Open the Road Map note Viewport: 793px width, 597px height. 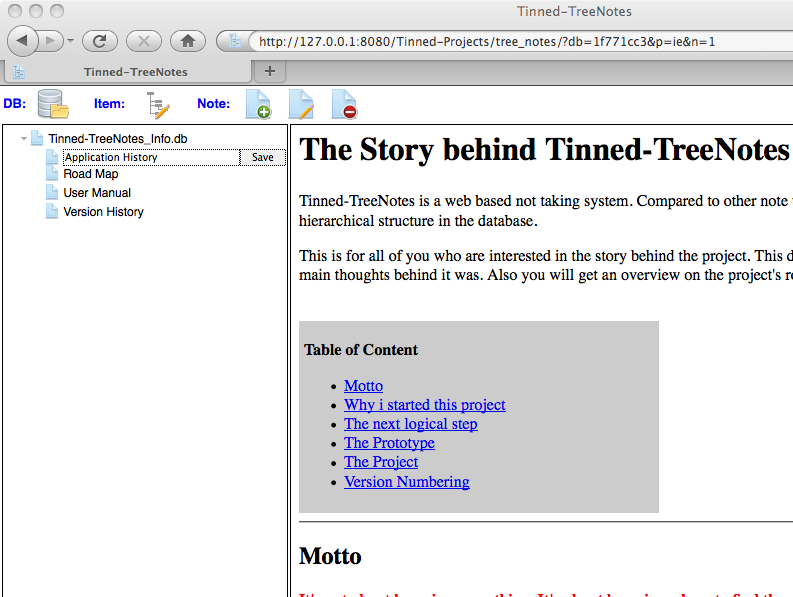coord(91,174)
